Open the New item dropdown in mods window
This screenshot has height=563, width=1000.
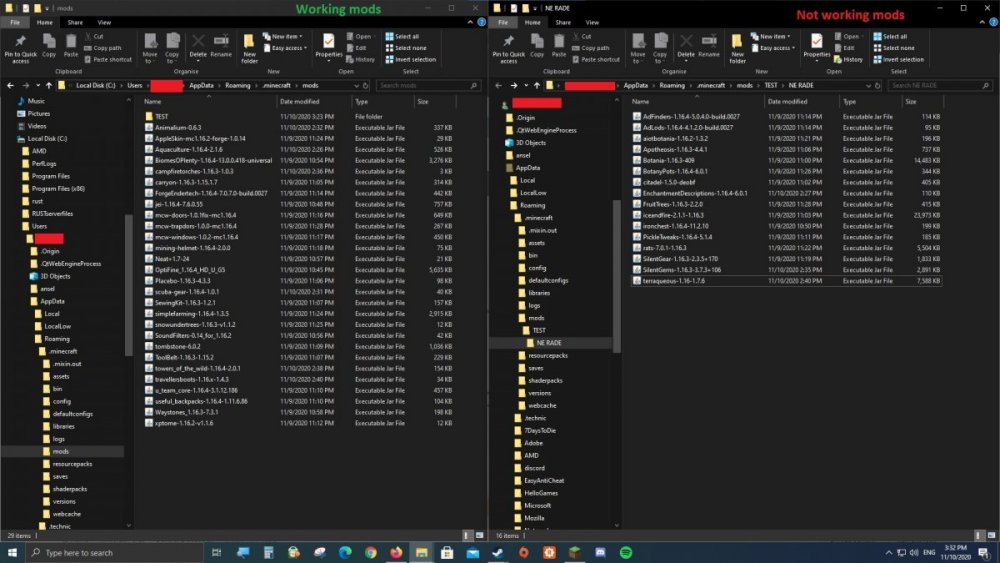pos(284,36)
